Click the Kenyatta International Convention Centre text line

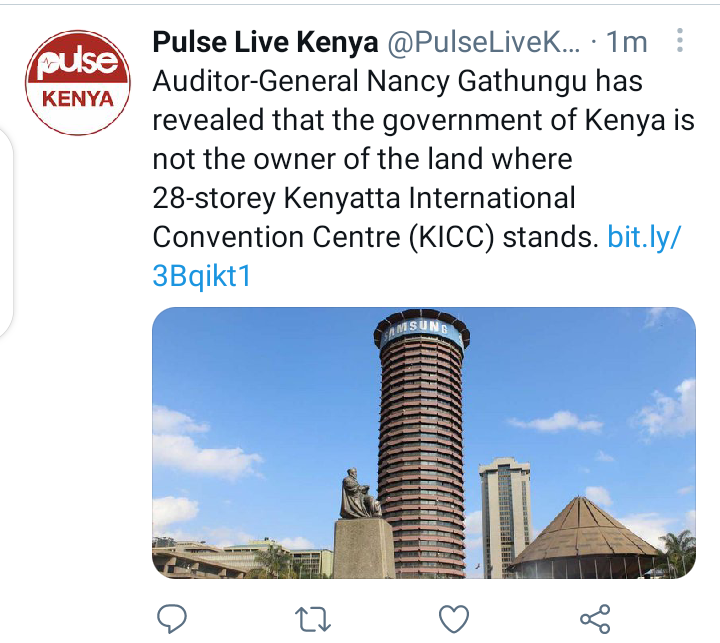pos(364,198)
